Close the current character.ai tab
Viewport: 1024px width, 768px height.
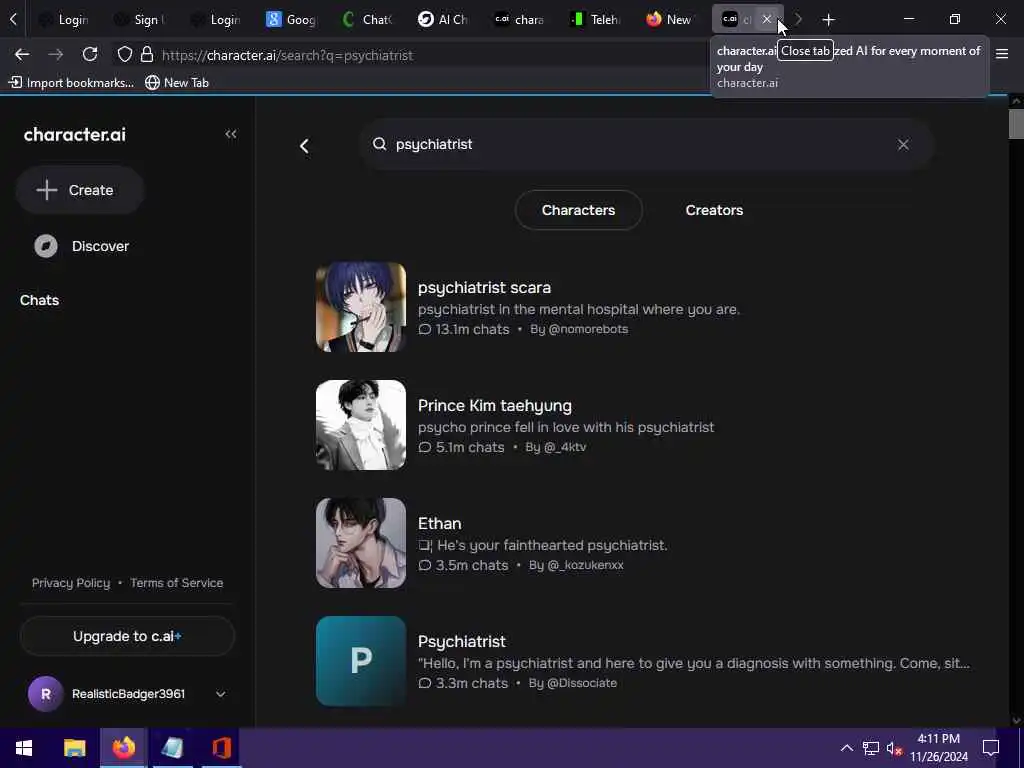pyautogui.click(x=767, y=19)
